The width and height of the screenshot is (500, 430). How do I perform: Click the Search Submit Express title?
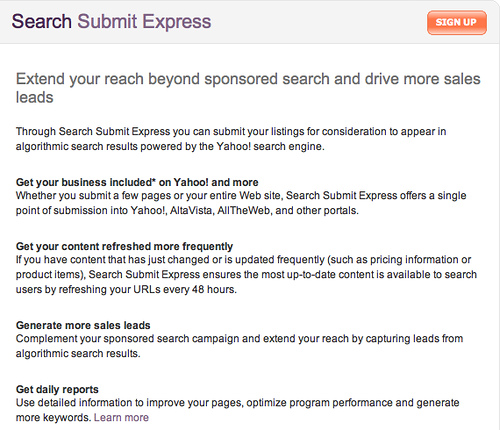[x=111, y=22]
